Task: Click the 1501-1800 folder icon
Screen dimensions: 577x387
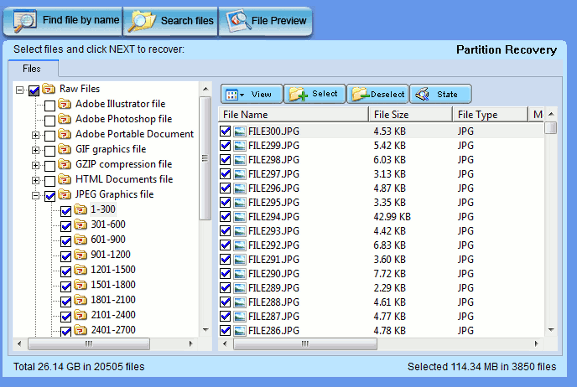Action: point(81,285)
